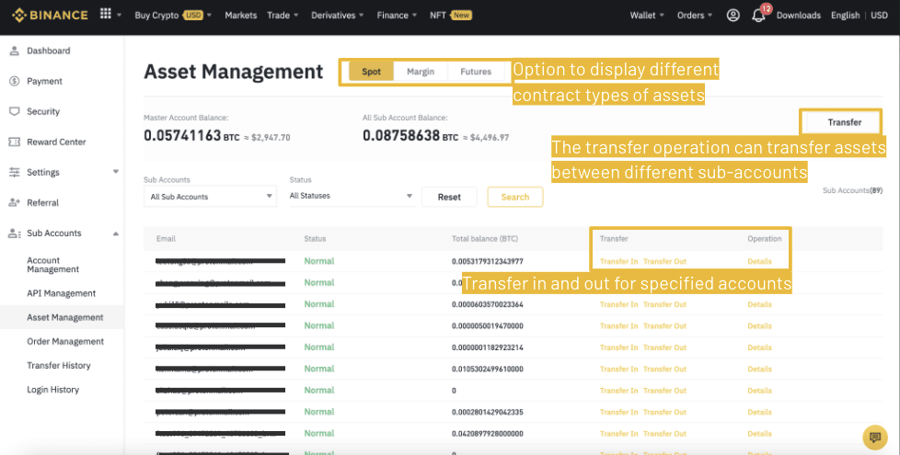Go to Payment in the sidebar
Image resolution: width=900 pixels, height=455 pixels.
tap(44, 81)
